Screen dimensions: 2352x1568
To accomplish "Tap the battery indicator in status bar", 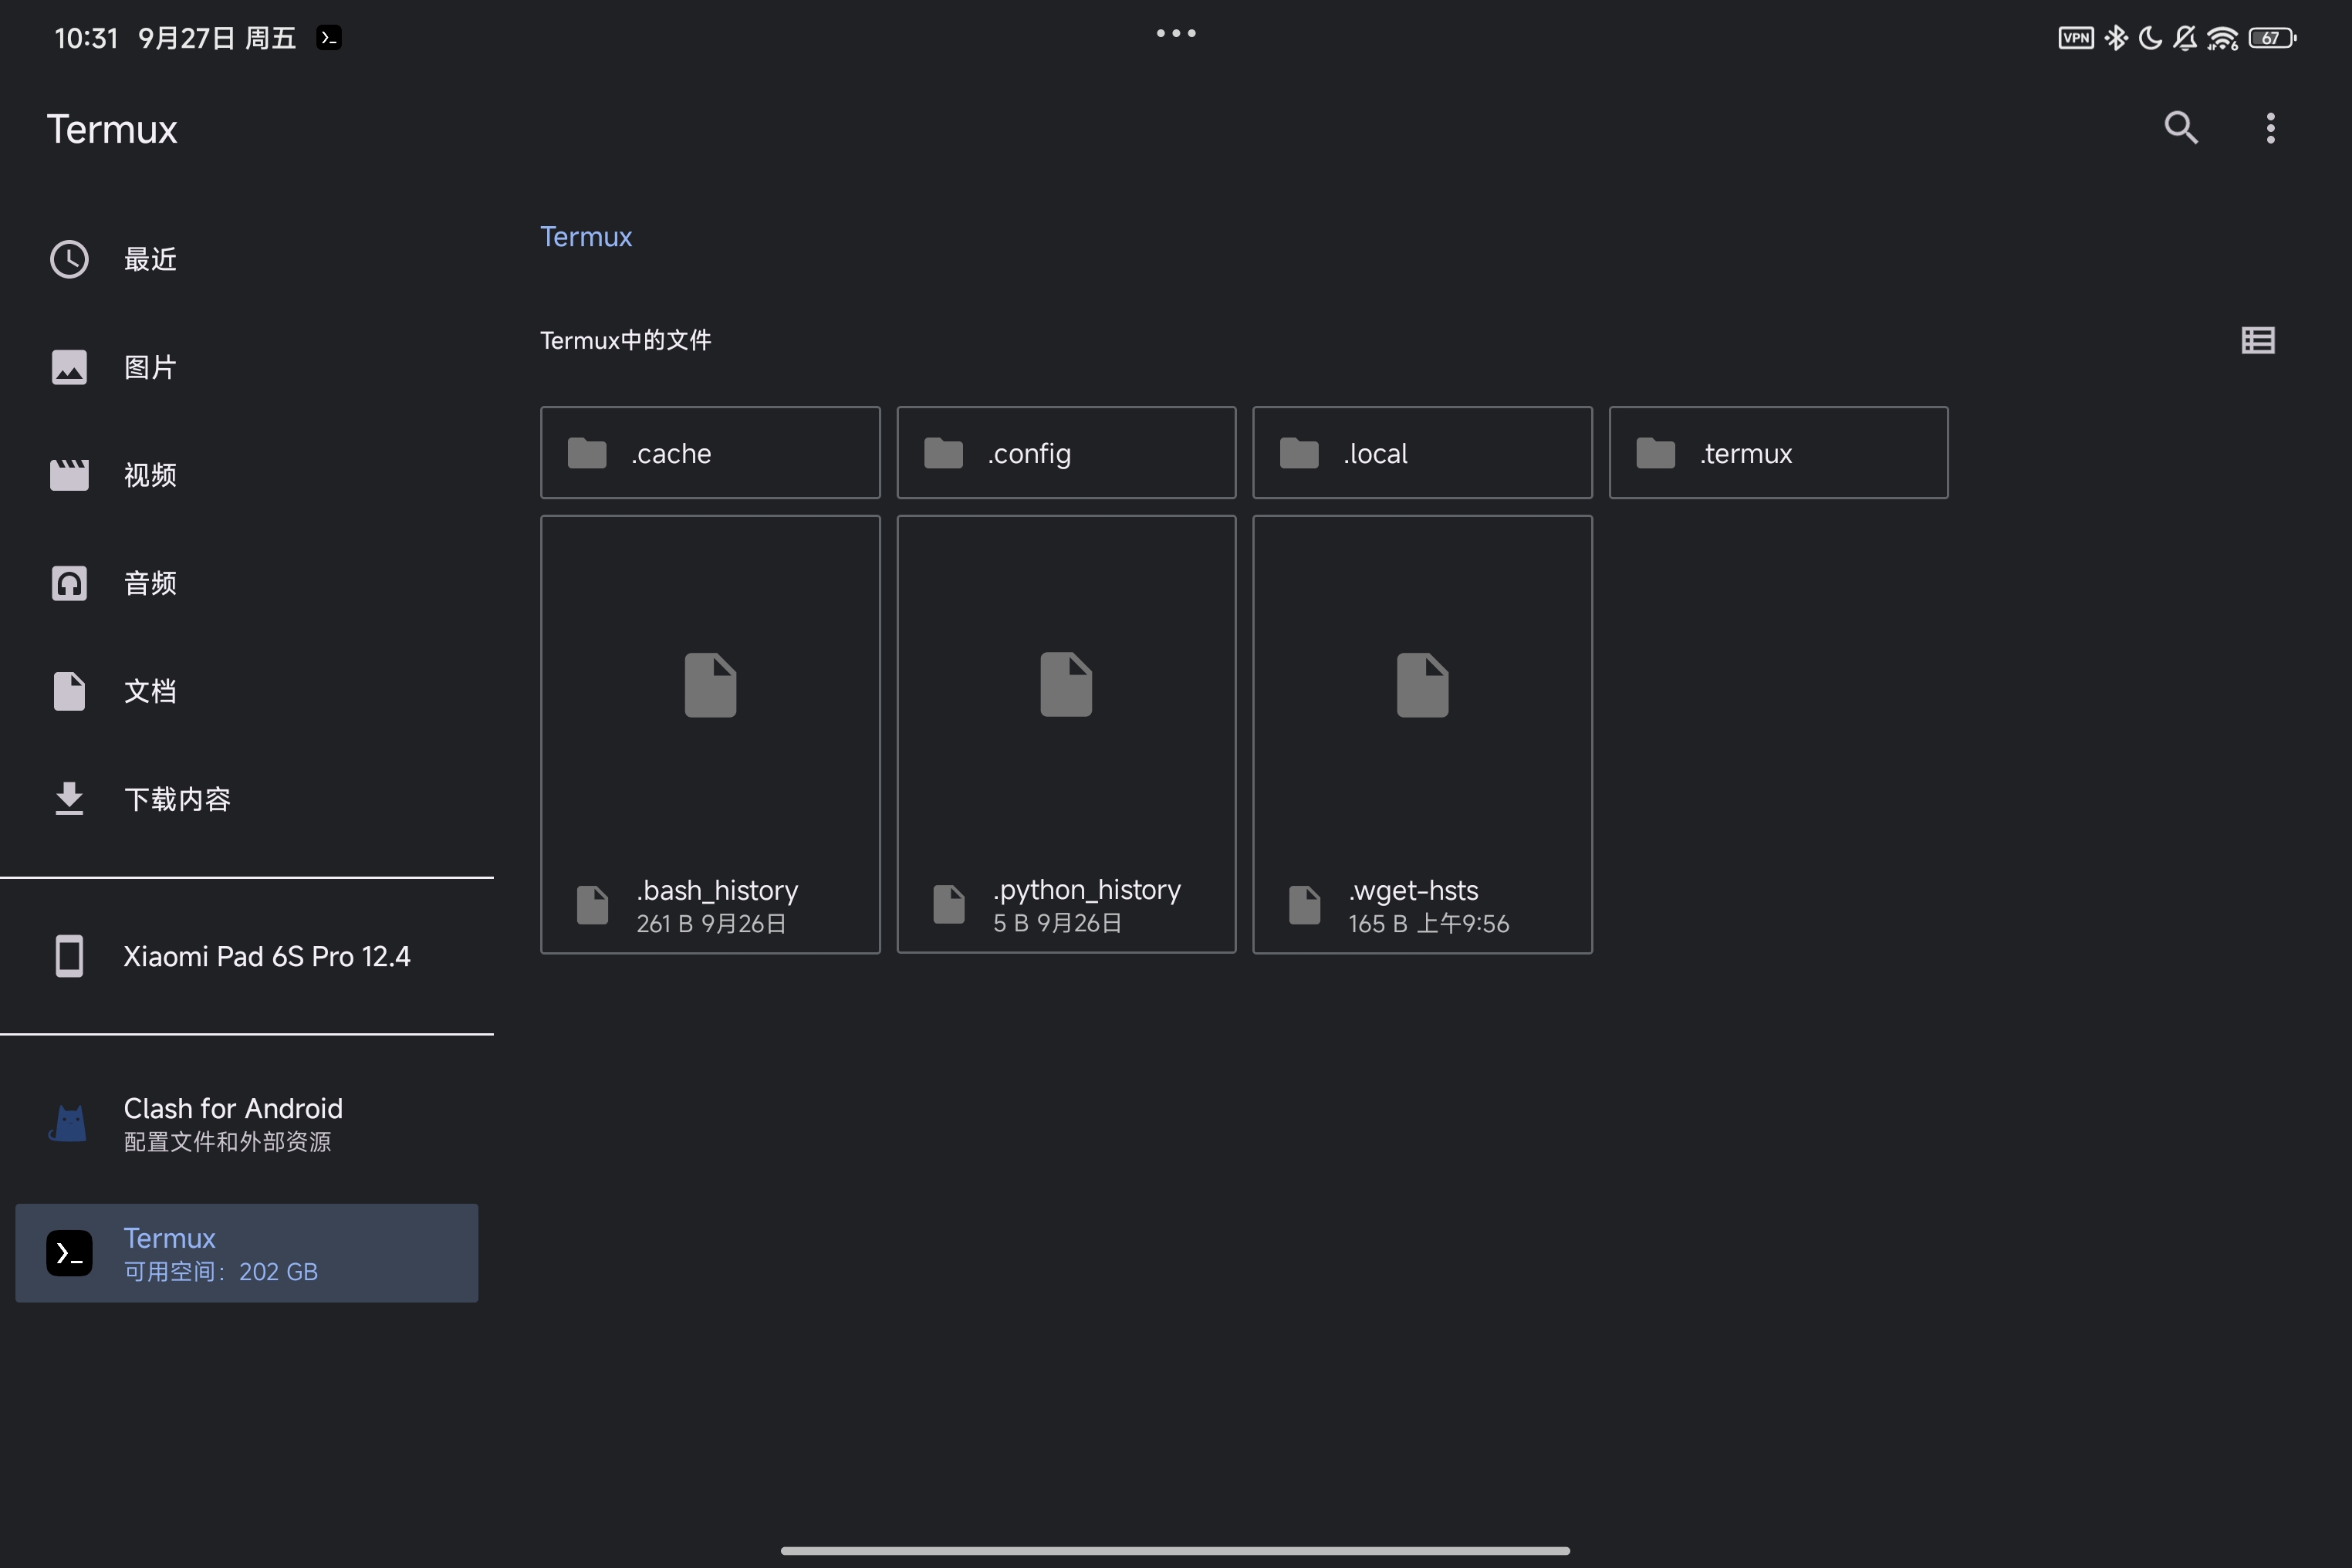I will point(2272,38).
